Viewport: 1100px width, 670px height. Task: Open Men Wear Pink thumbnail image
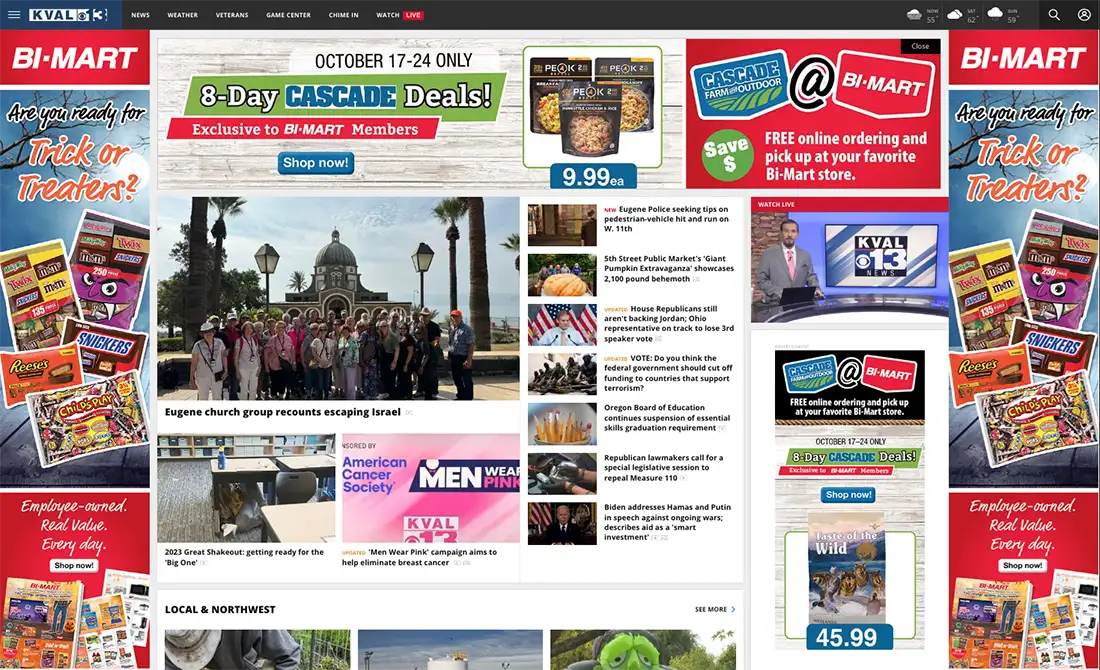431,488
